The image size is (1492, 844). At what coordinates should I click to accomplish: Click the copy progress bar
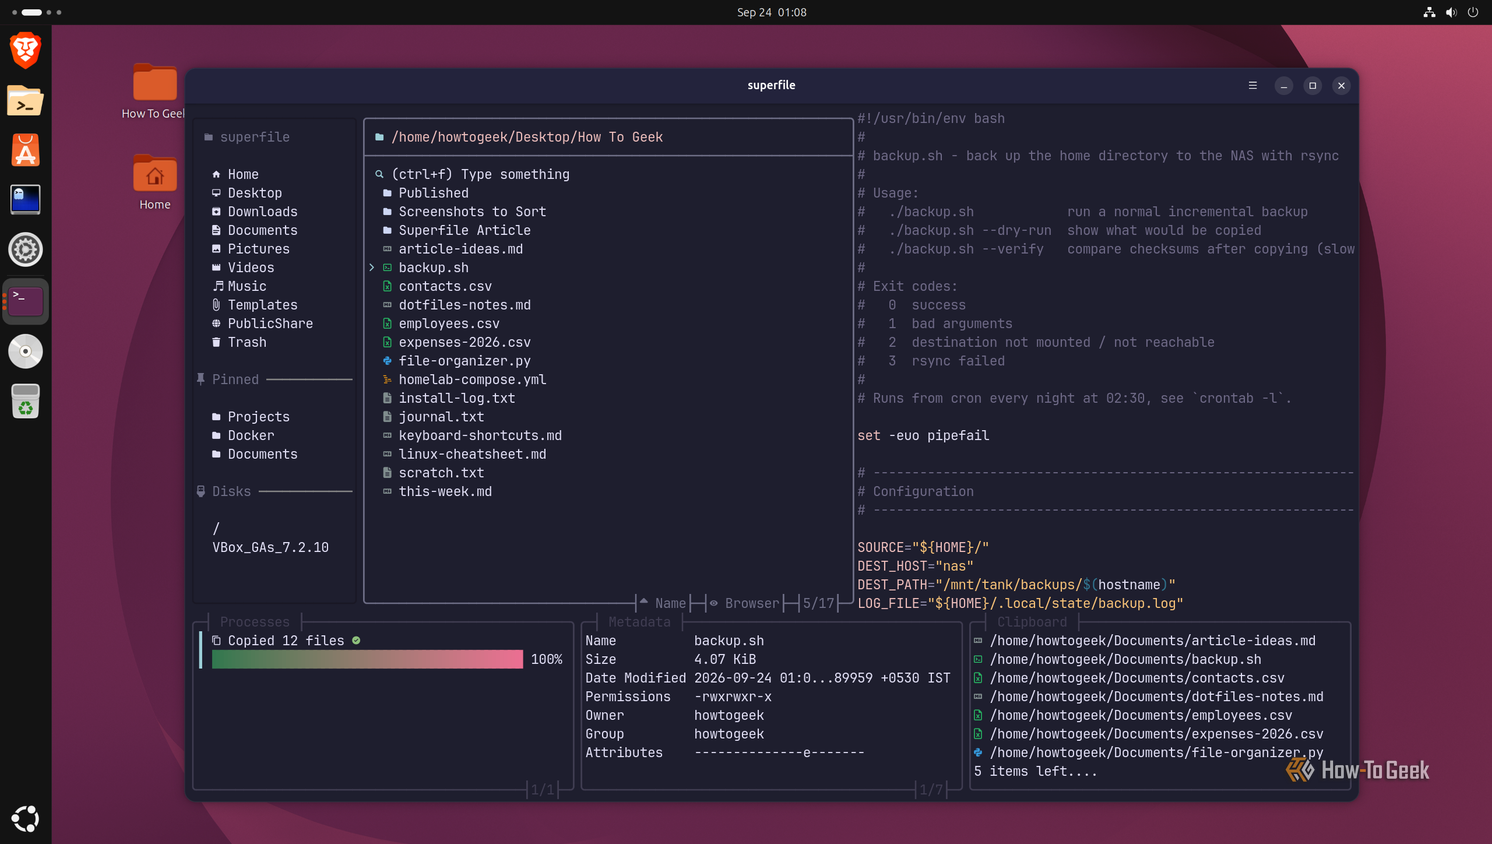tap(367, 659)
